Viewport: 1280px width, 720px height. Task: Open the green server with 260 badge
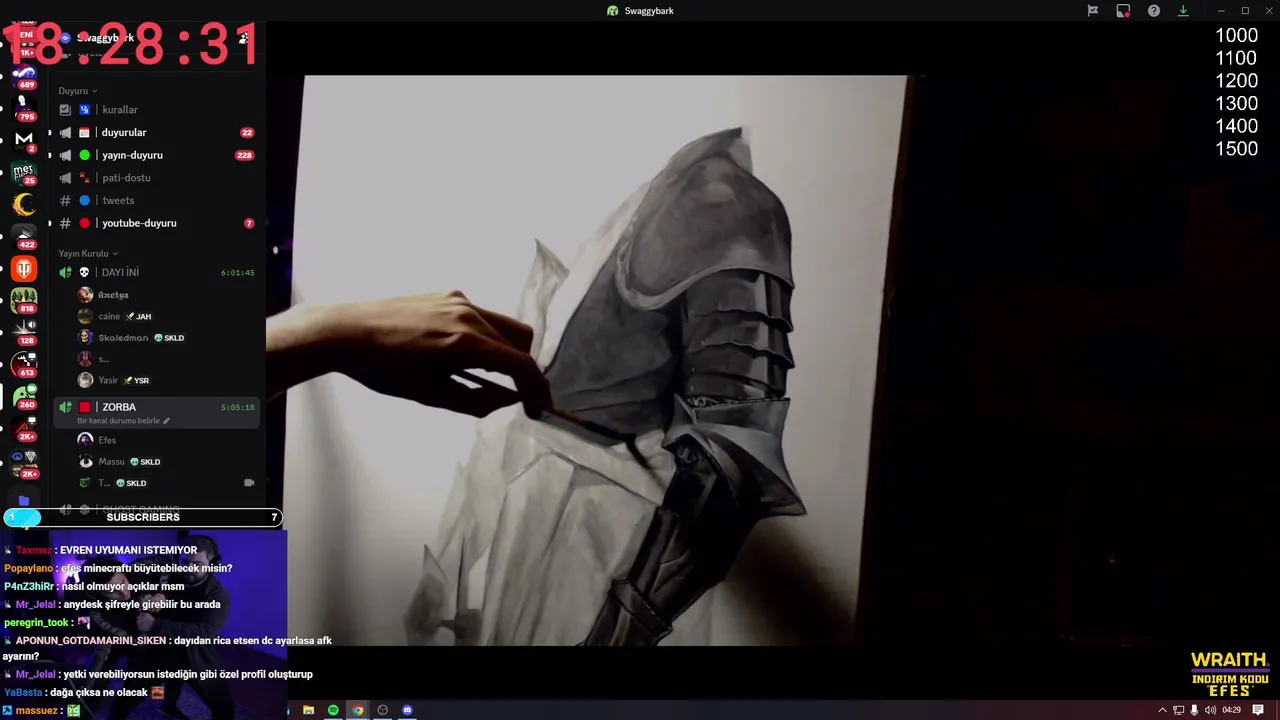(x=24, y=396)
